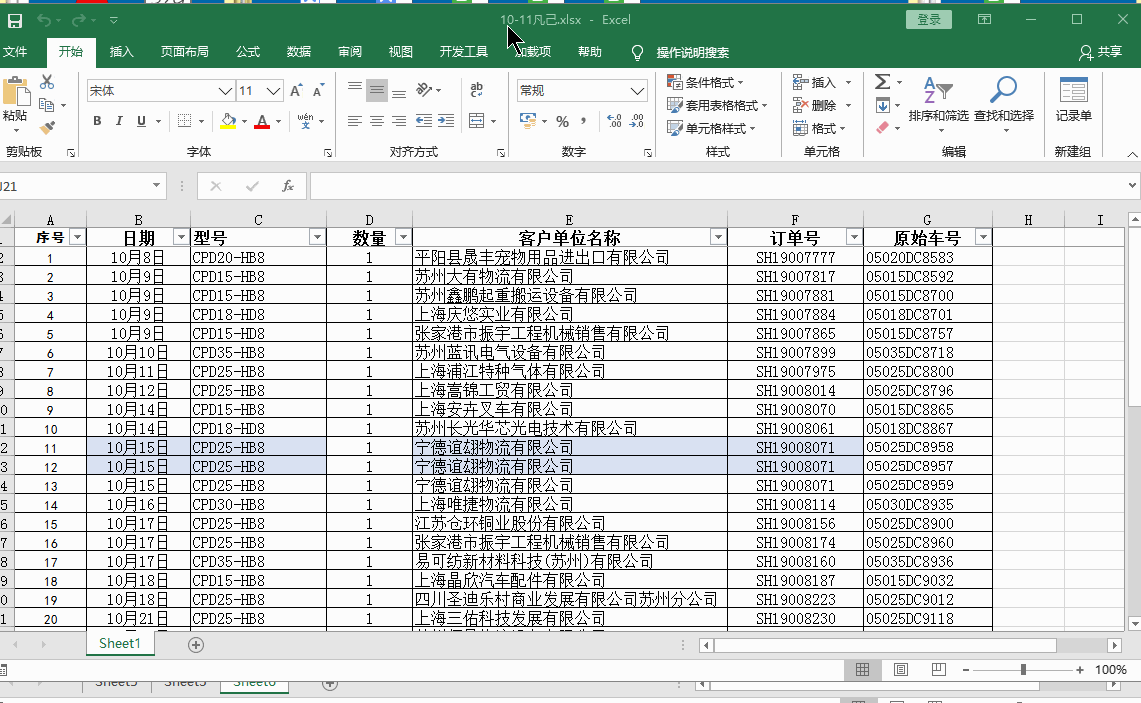
Task: Open the Name Box dropdown arrow
Action: pos(156,186)
